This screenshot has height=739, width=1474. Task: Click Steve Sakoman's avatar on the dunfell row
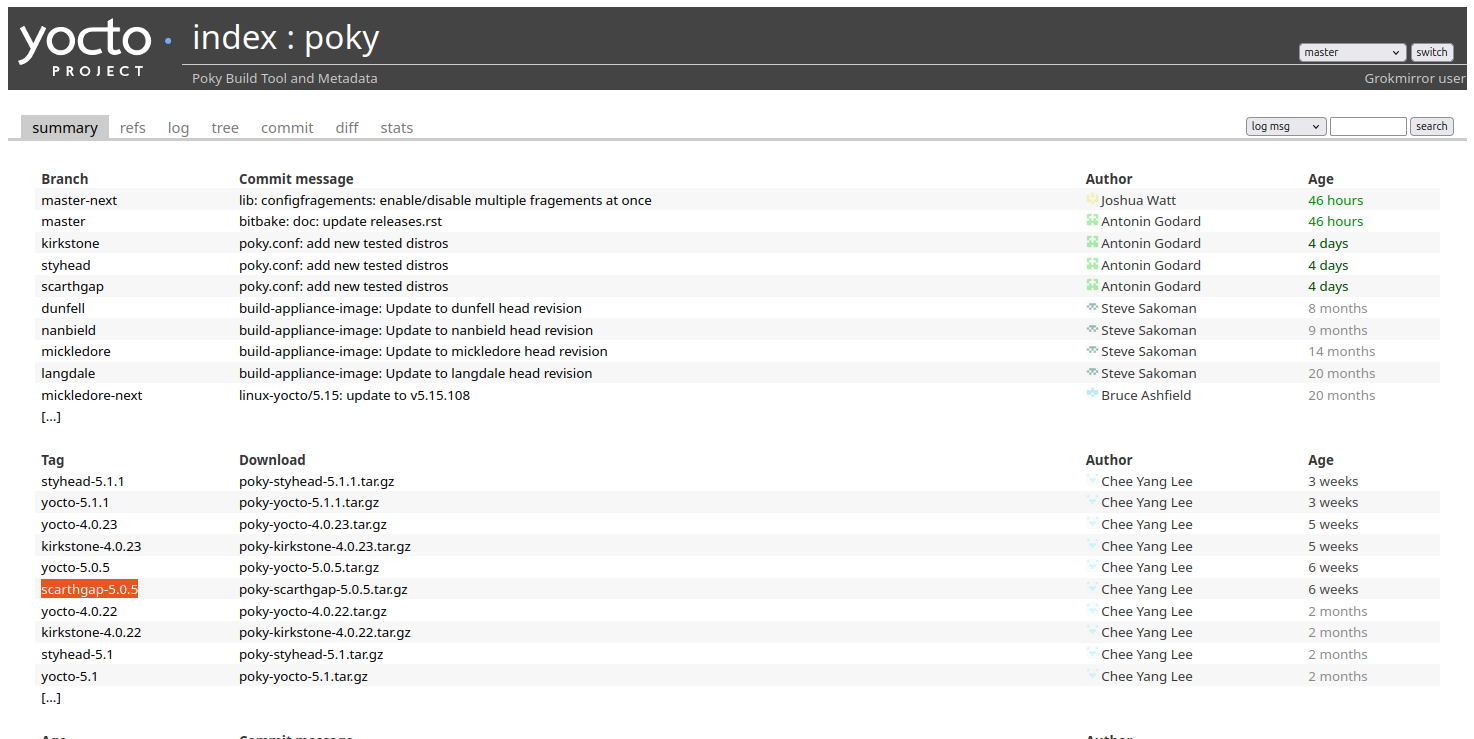coord(1090,308)
